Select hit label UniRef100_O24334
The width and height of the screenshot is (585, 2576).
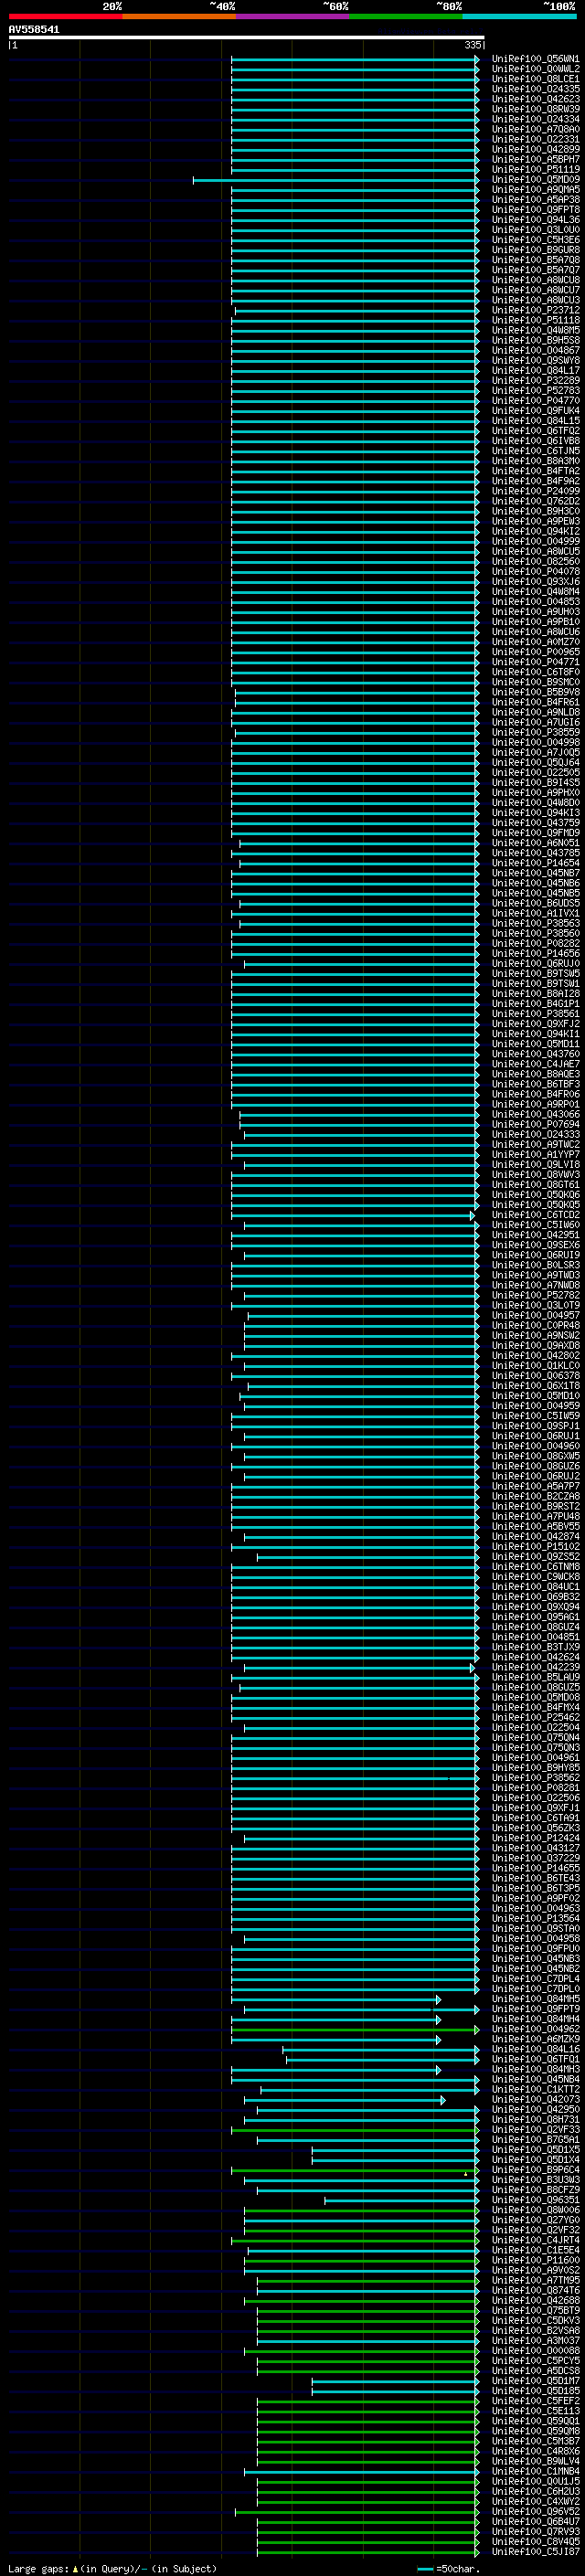tap(536, 119)
